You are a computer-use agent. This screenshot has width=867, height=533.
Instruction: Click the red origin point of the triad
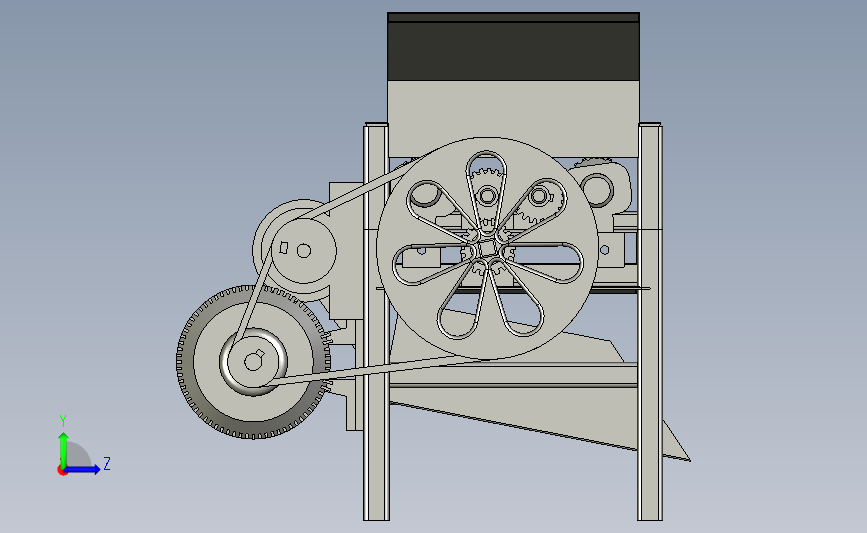(62, 471)
